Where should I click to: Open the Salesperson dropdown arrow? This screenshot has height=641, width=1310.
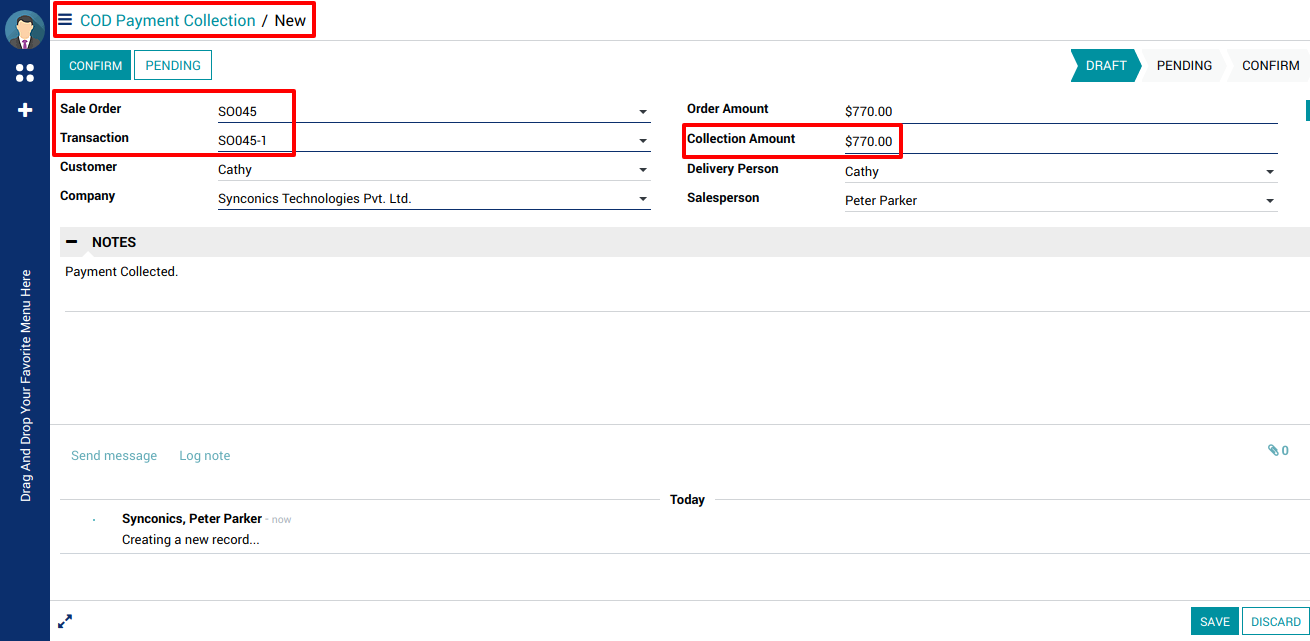pos(1270,201)
